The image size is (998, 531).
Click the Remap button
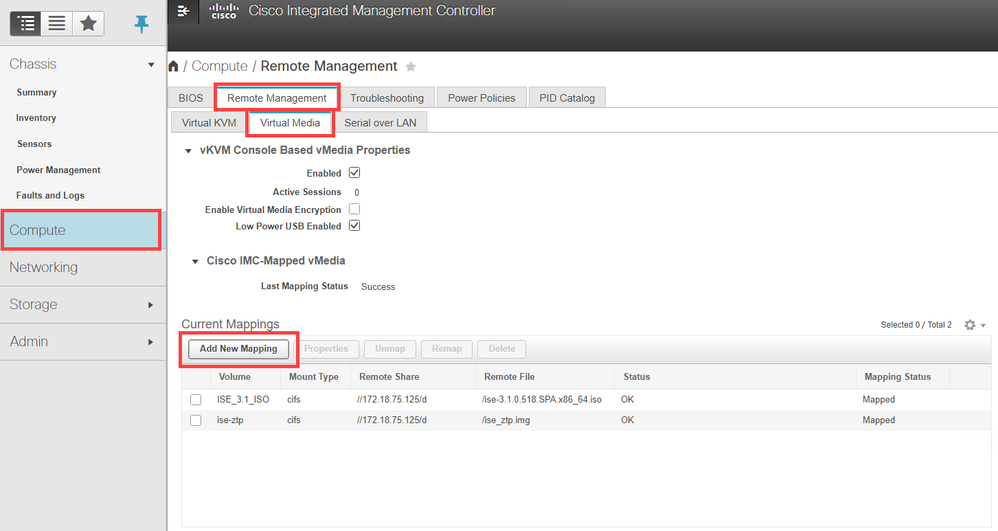(447, 349)
